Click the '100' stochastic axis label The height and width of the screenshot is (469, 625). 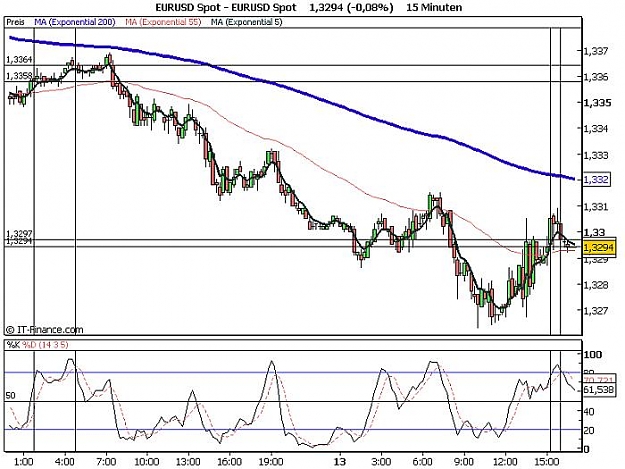point(593,354)
